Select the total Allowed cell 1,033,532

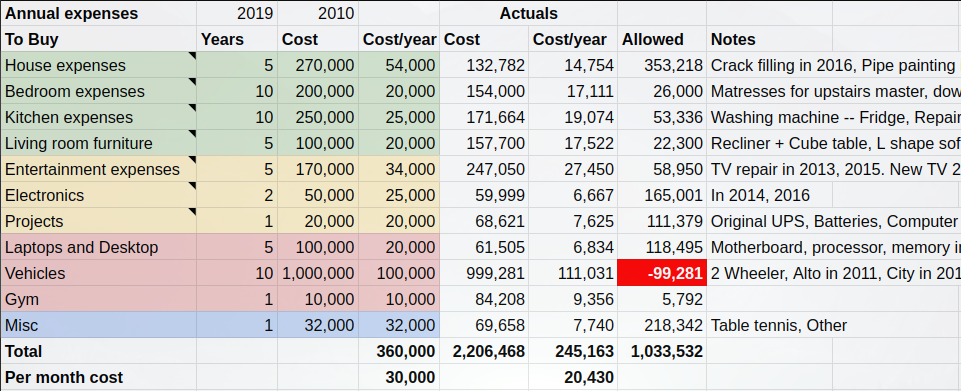click(662, 351)
